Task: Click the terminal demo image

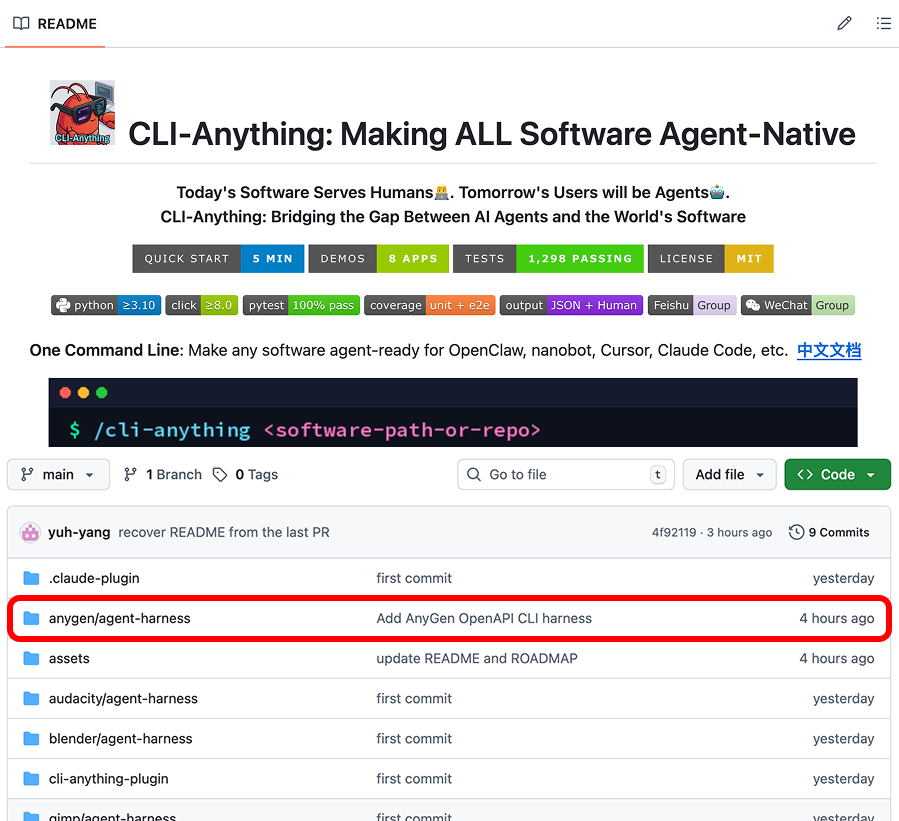Action: point(453,412)
